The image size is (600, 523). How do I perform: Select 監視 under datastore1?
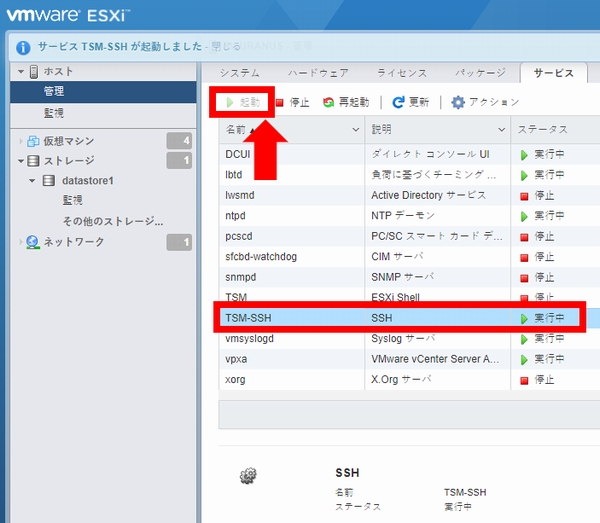tap(72, 200)
